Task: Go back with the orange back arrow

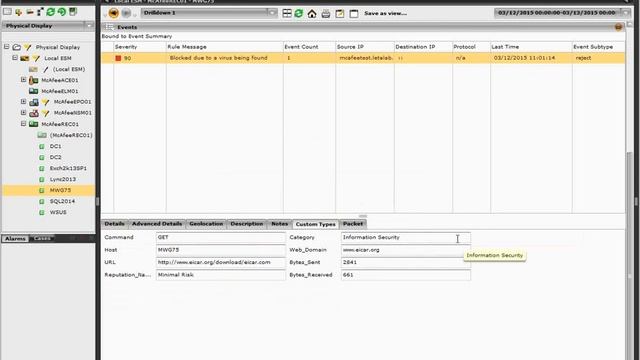Action: click(x=113, y=13)
